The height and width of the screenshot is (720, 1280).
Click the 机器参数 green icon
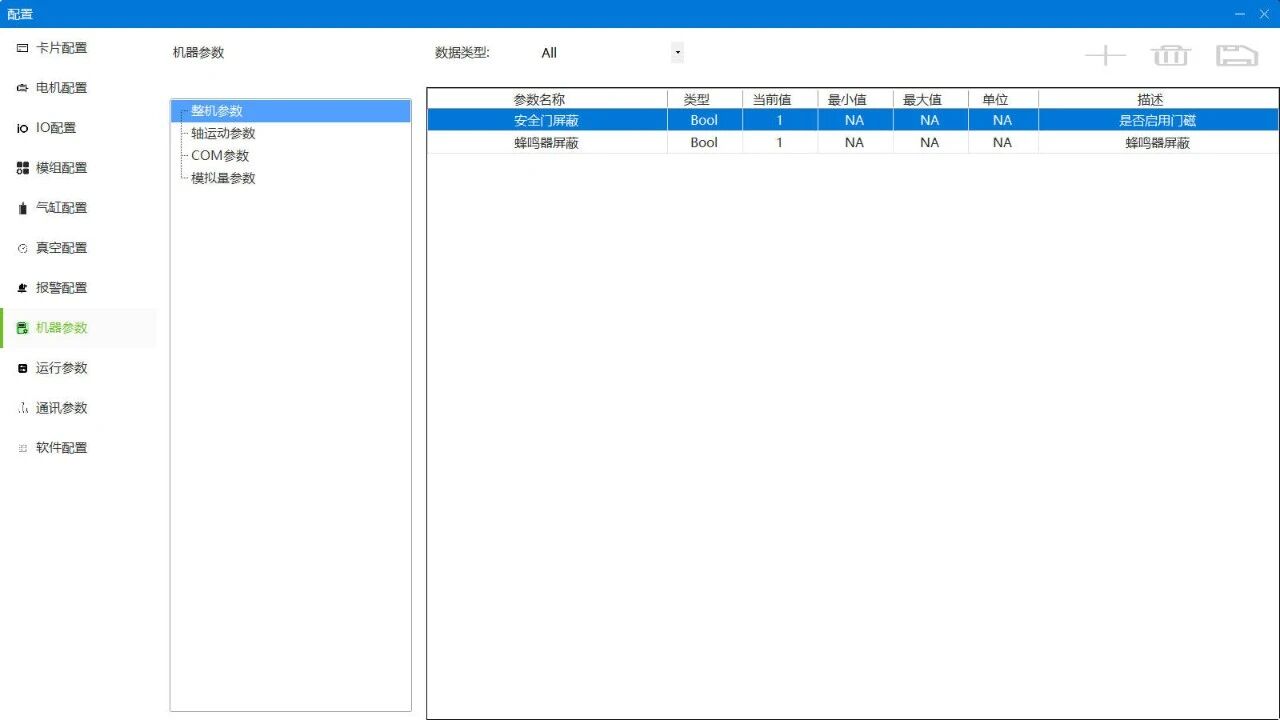click(22, 328)
